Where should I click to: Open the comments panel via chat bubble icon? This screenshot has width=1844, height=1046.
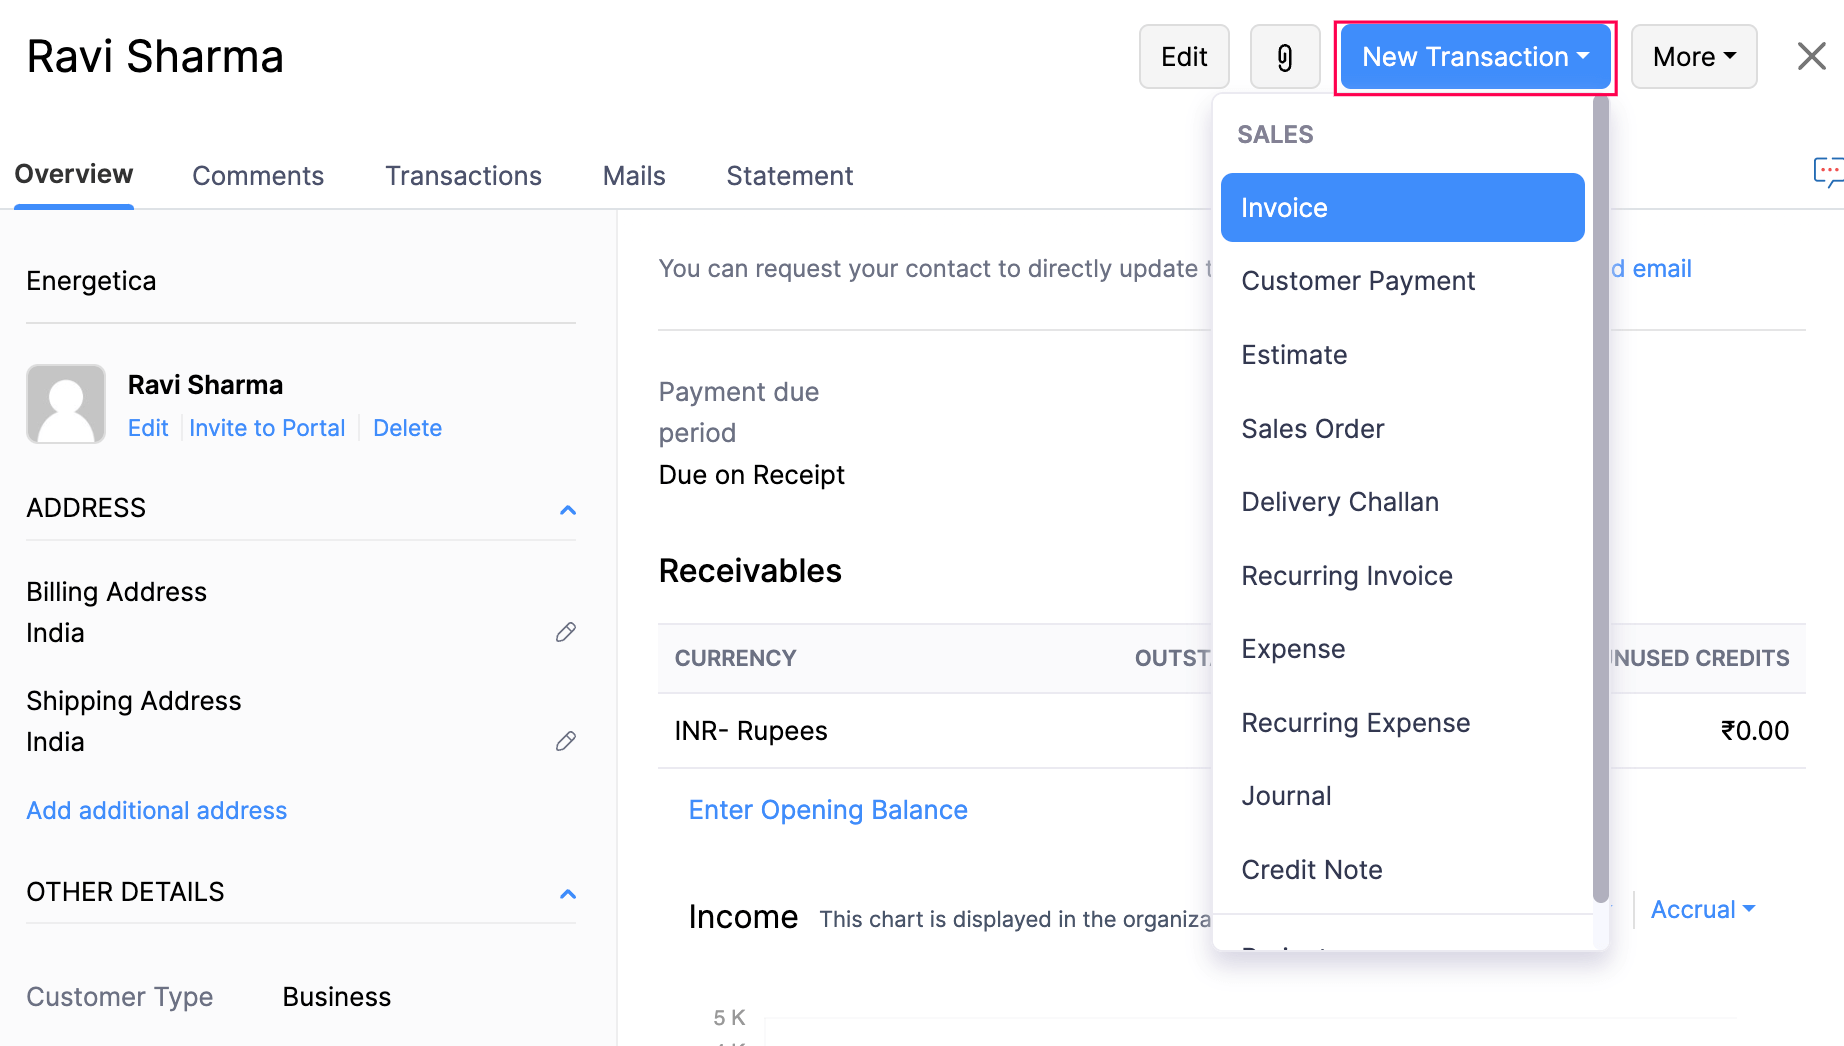click(1829, 173)
